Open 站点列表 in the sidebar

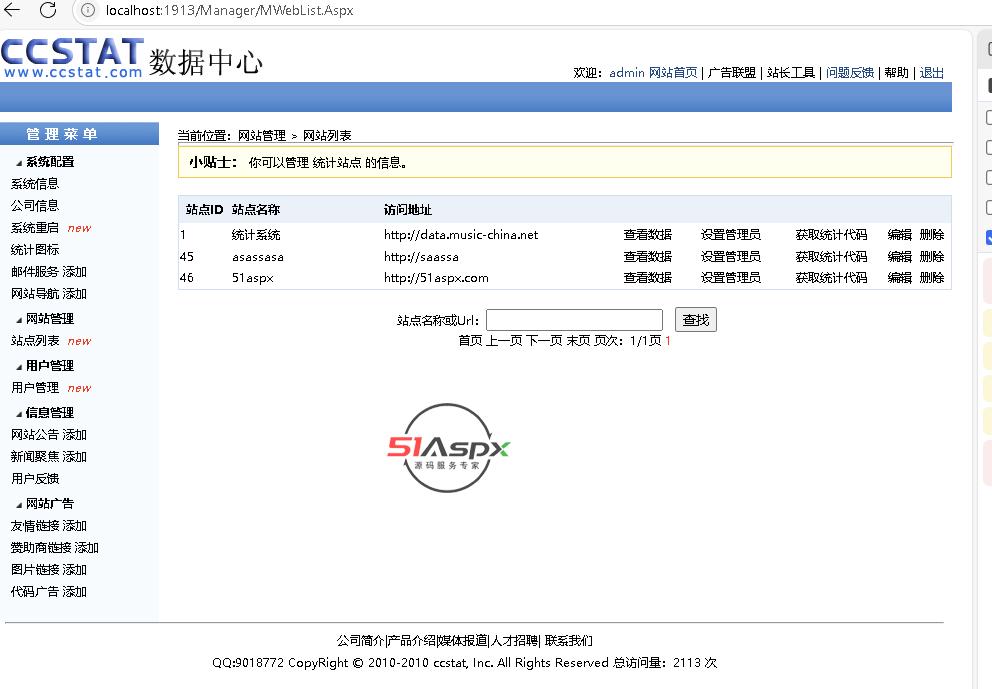point(35,341)
